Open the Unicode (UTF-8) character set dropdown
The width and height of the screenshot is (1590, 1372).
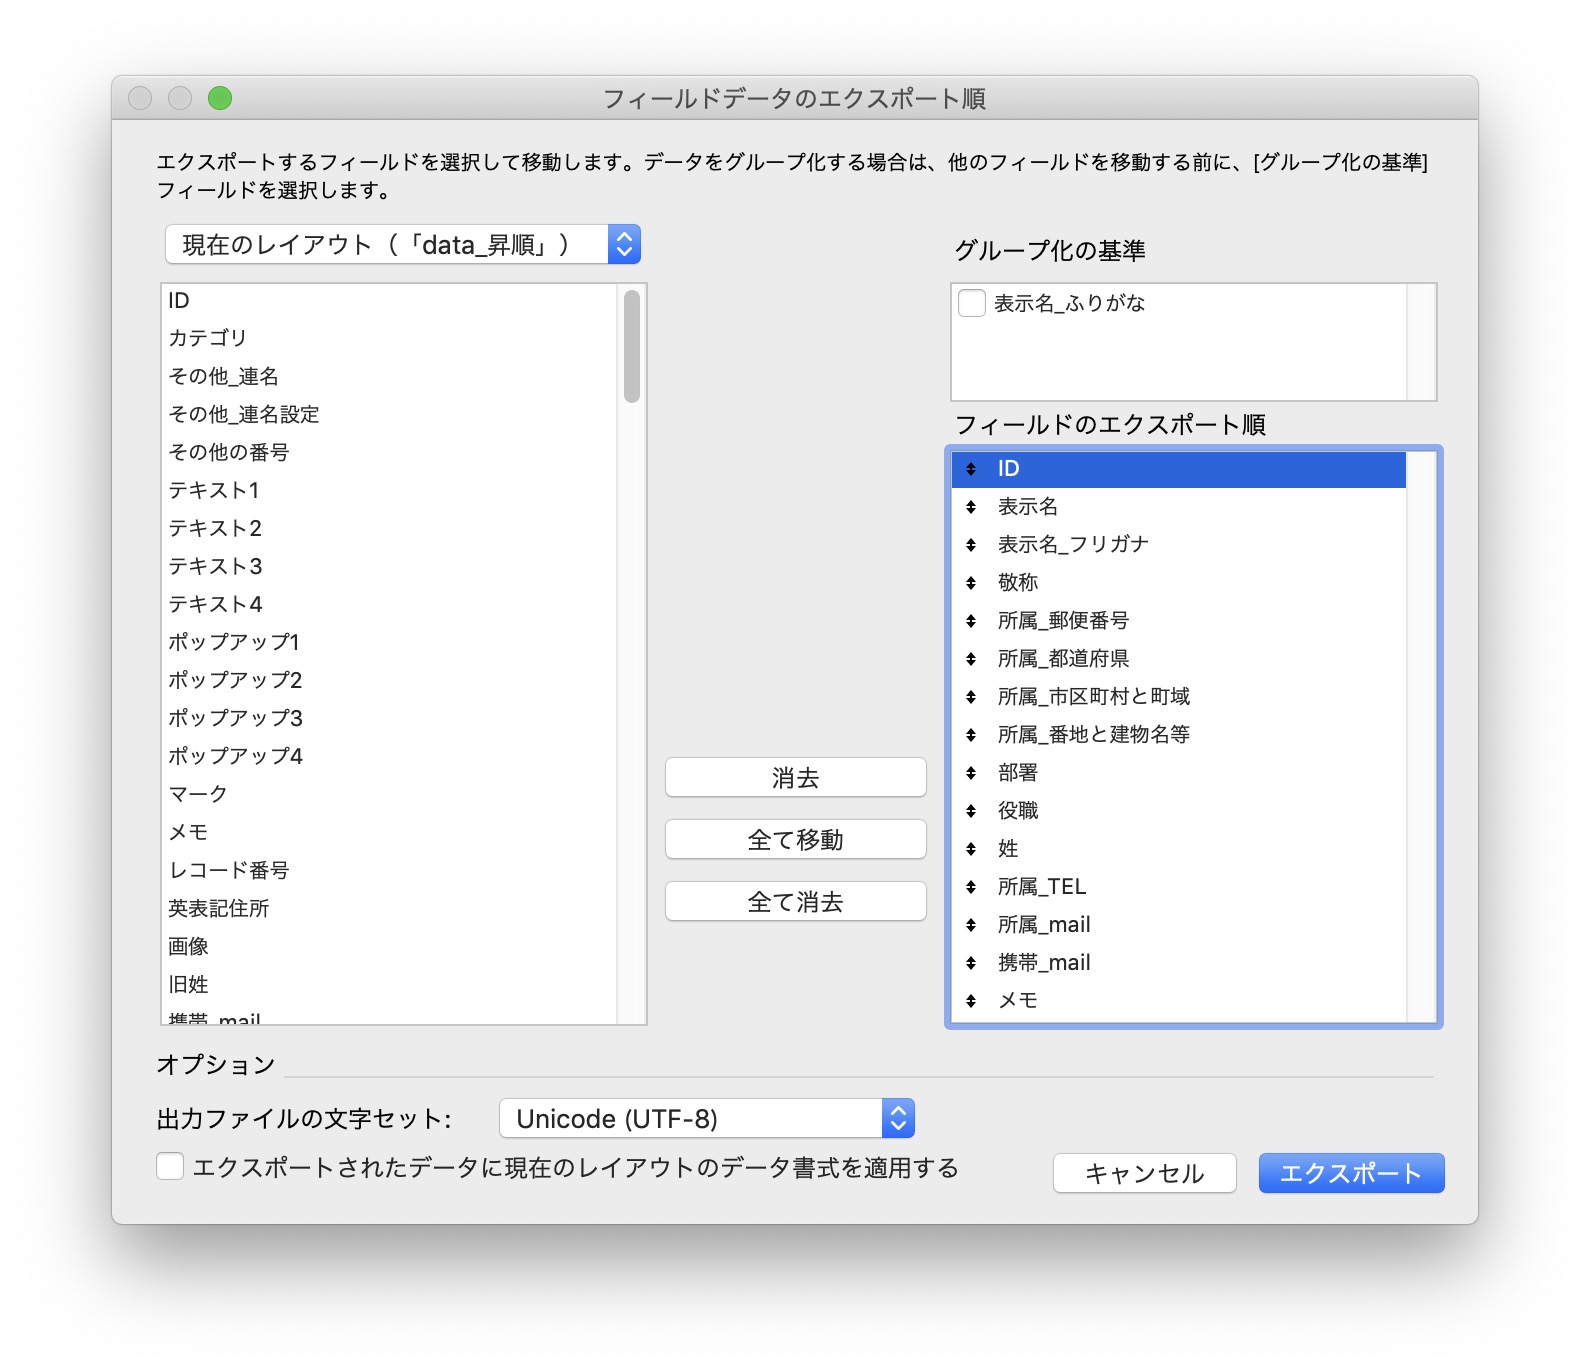coord(706,1119)
